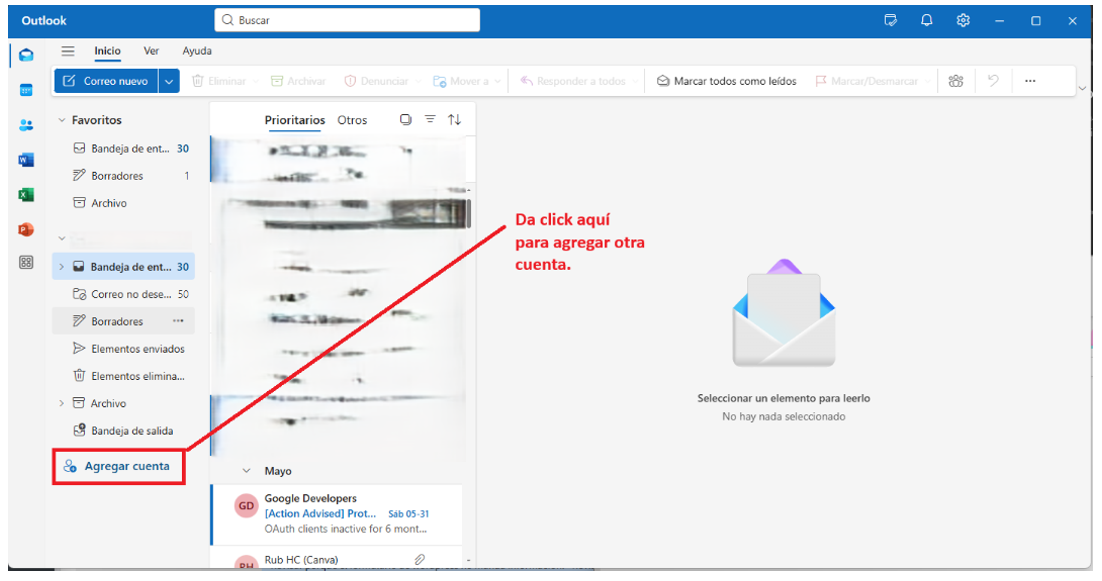Open the More apps grid icon
The width and height of the screenshot is (1102, 581).
tap(26, 263)
